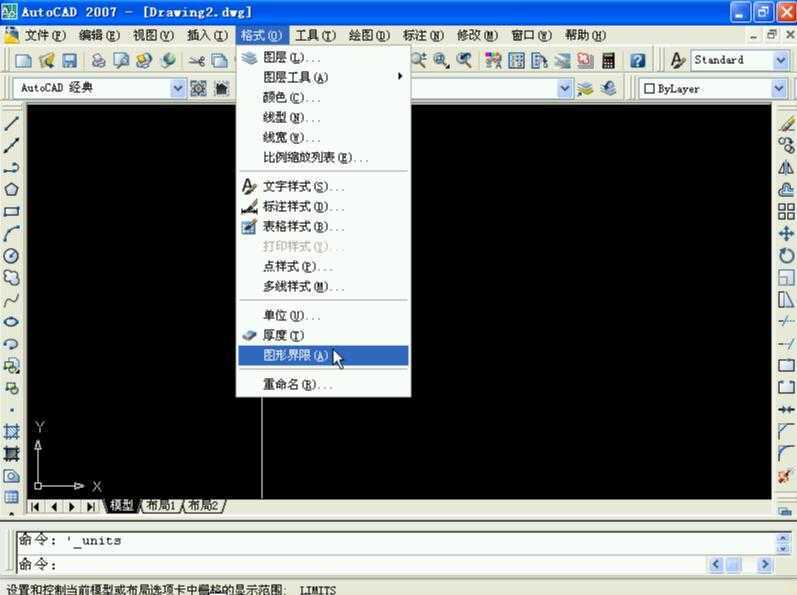Select the Polygon draw tool
The height and width of the screenshot is (595, 797).
tap(11, 190)
